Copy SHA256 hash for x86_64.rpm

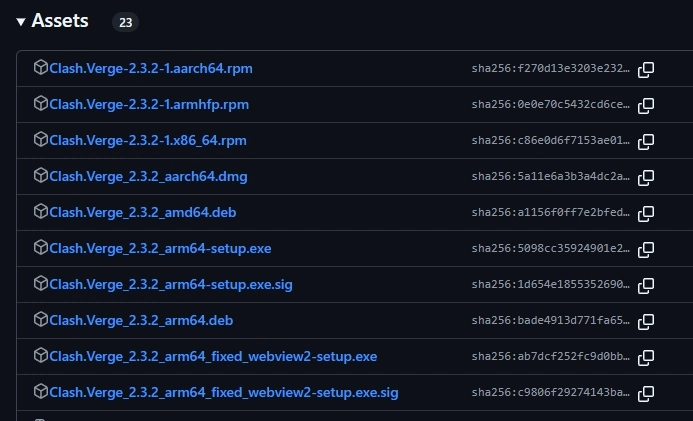coord(646,141)
